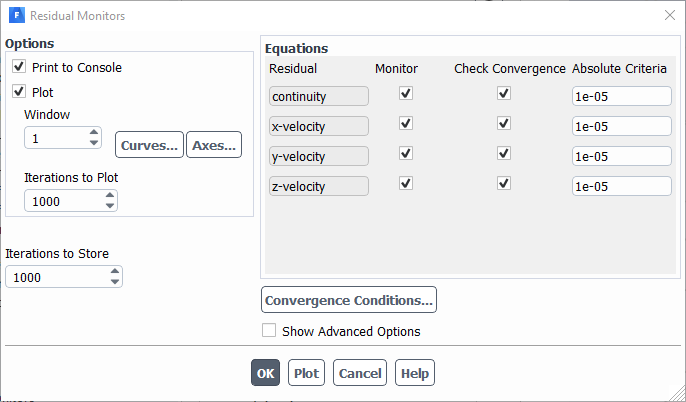Viewport: 686px width, 402px height.
Task: Toggle Monitor checkbox for z-velocity
Action: point(405,184)
